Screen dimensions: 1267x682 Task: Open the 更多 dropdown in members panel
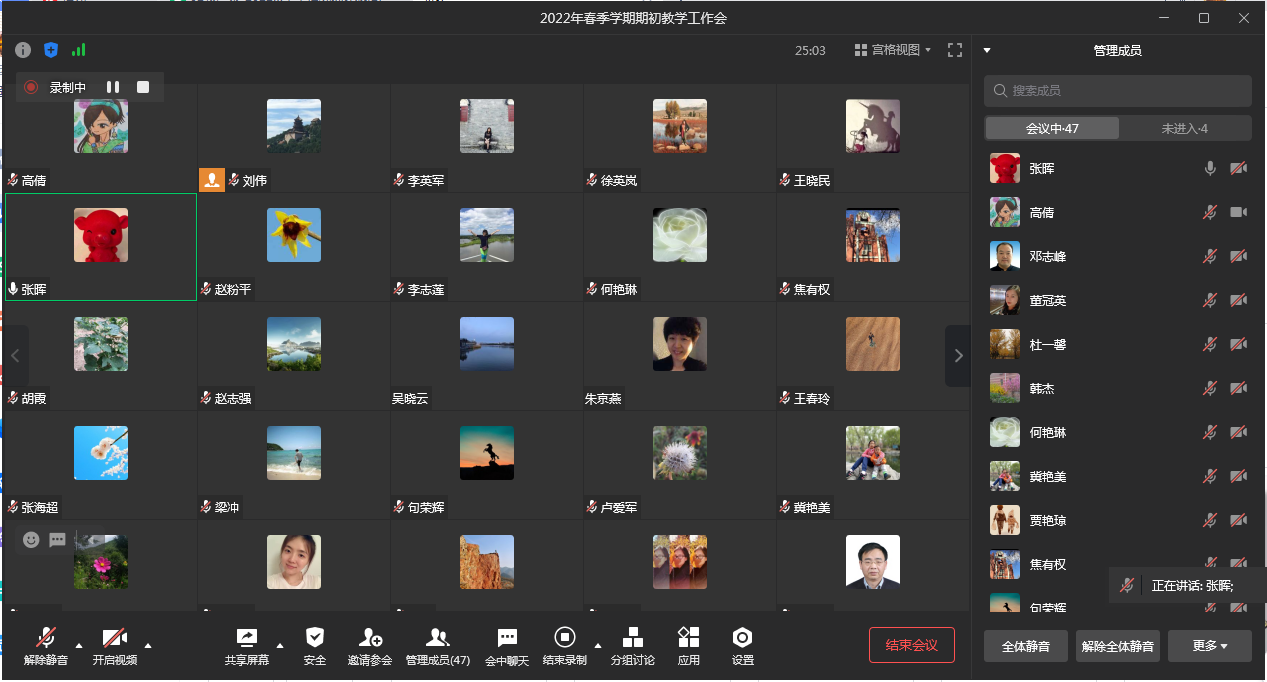(1209, 646)
